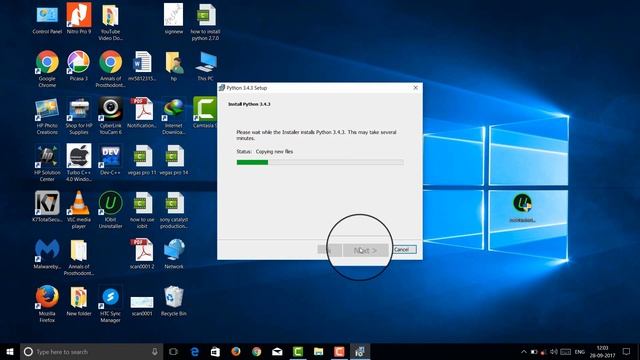This screenshot has width=640, height=360.
Task: Open the orange app in the taskbar
Action: click(x=339, y=351)
